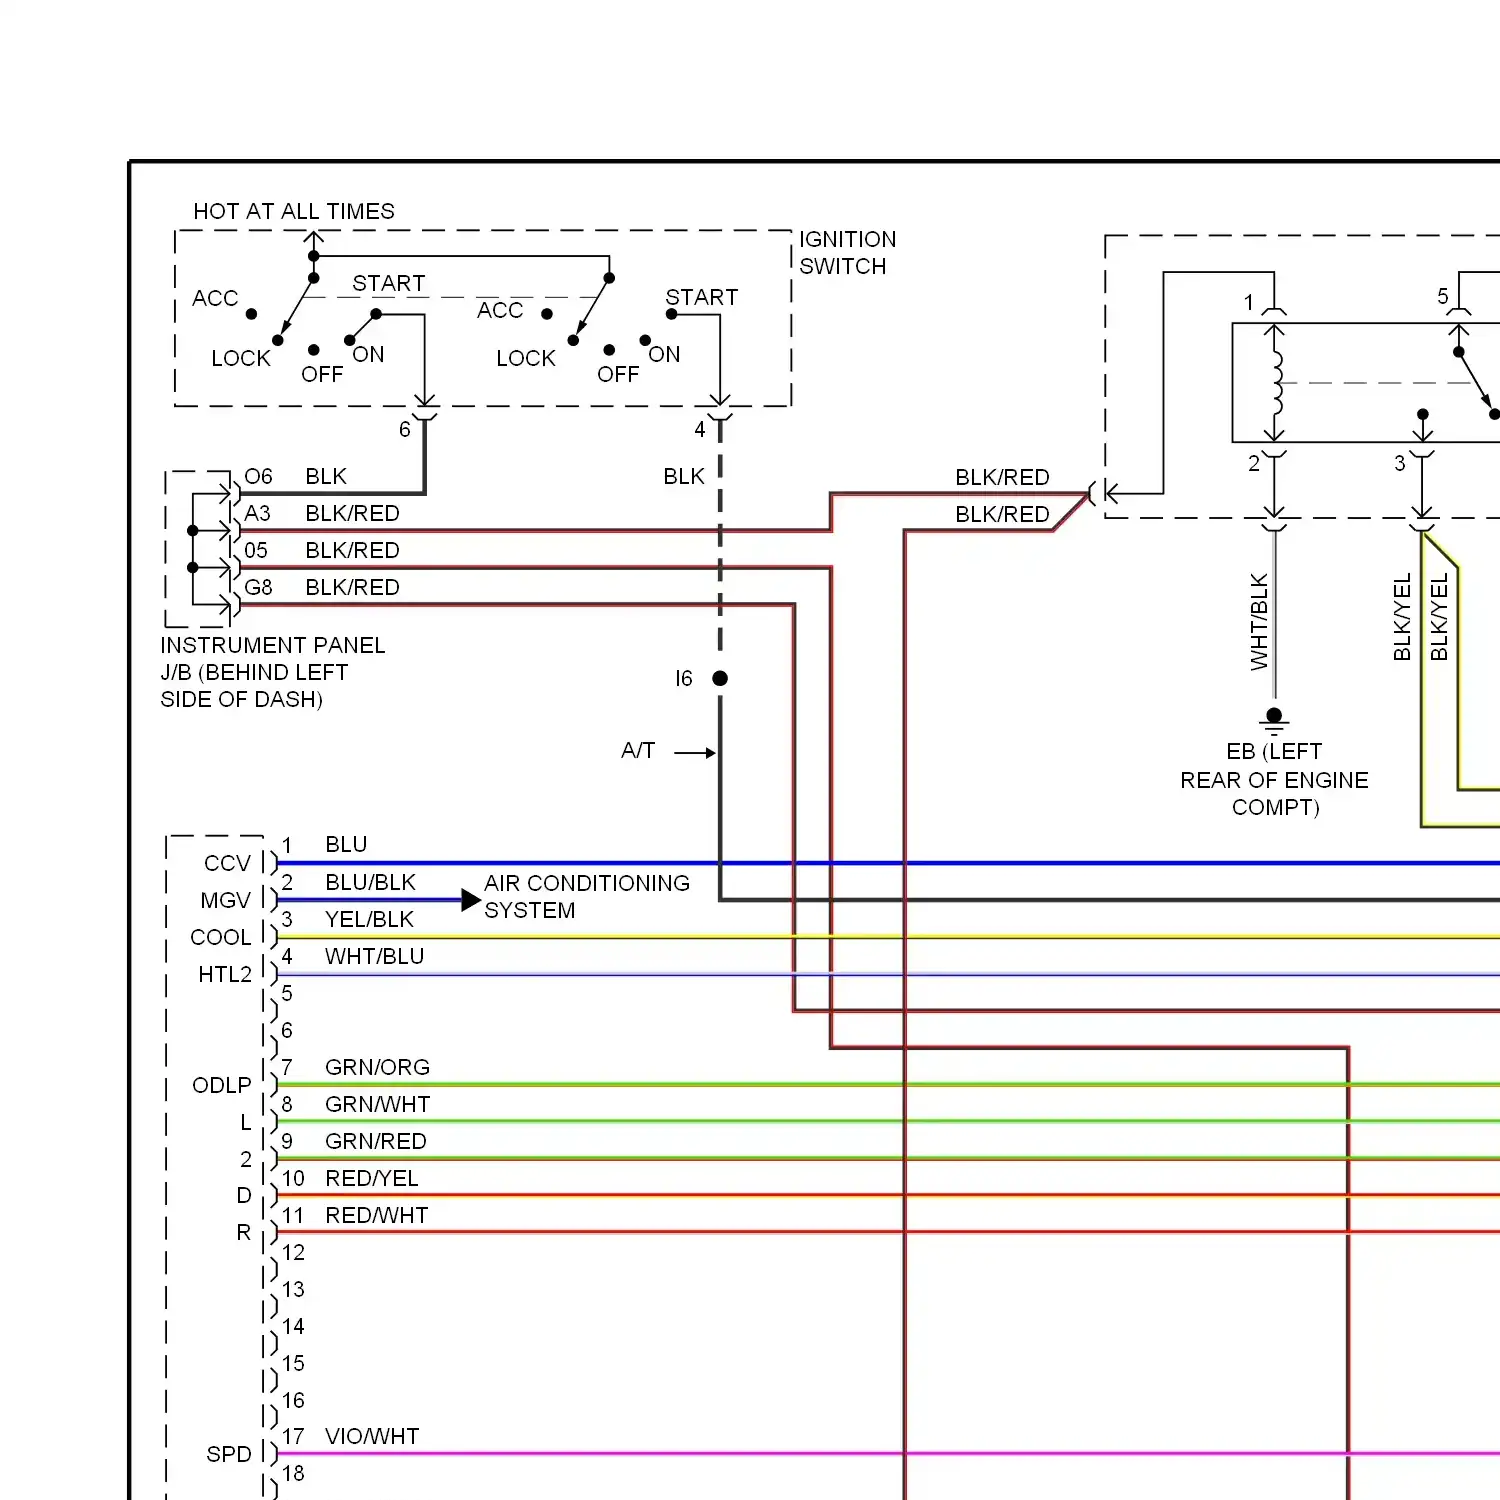Select the "RED/YEL" wire color label
This screenshot has width=1500, height=1500.
(x=371, y=1178)
